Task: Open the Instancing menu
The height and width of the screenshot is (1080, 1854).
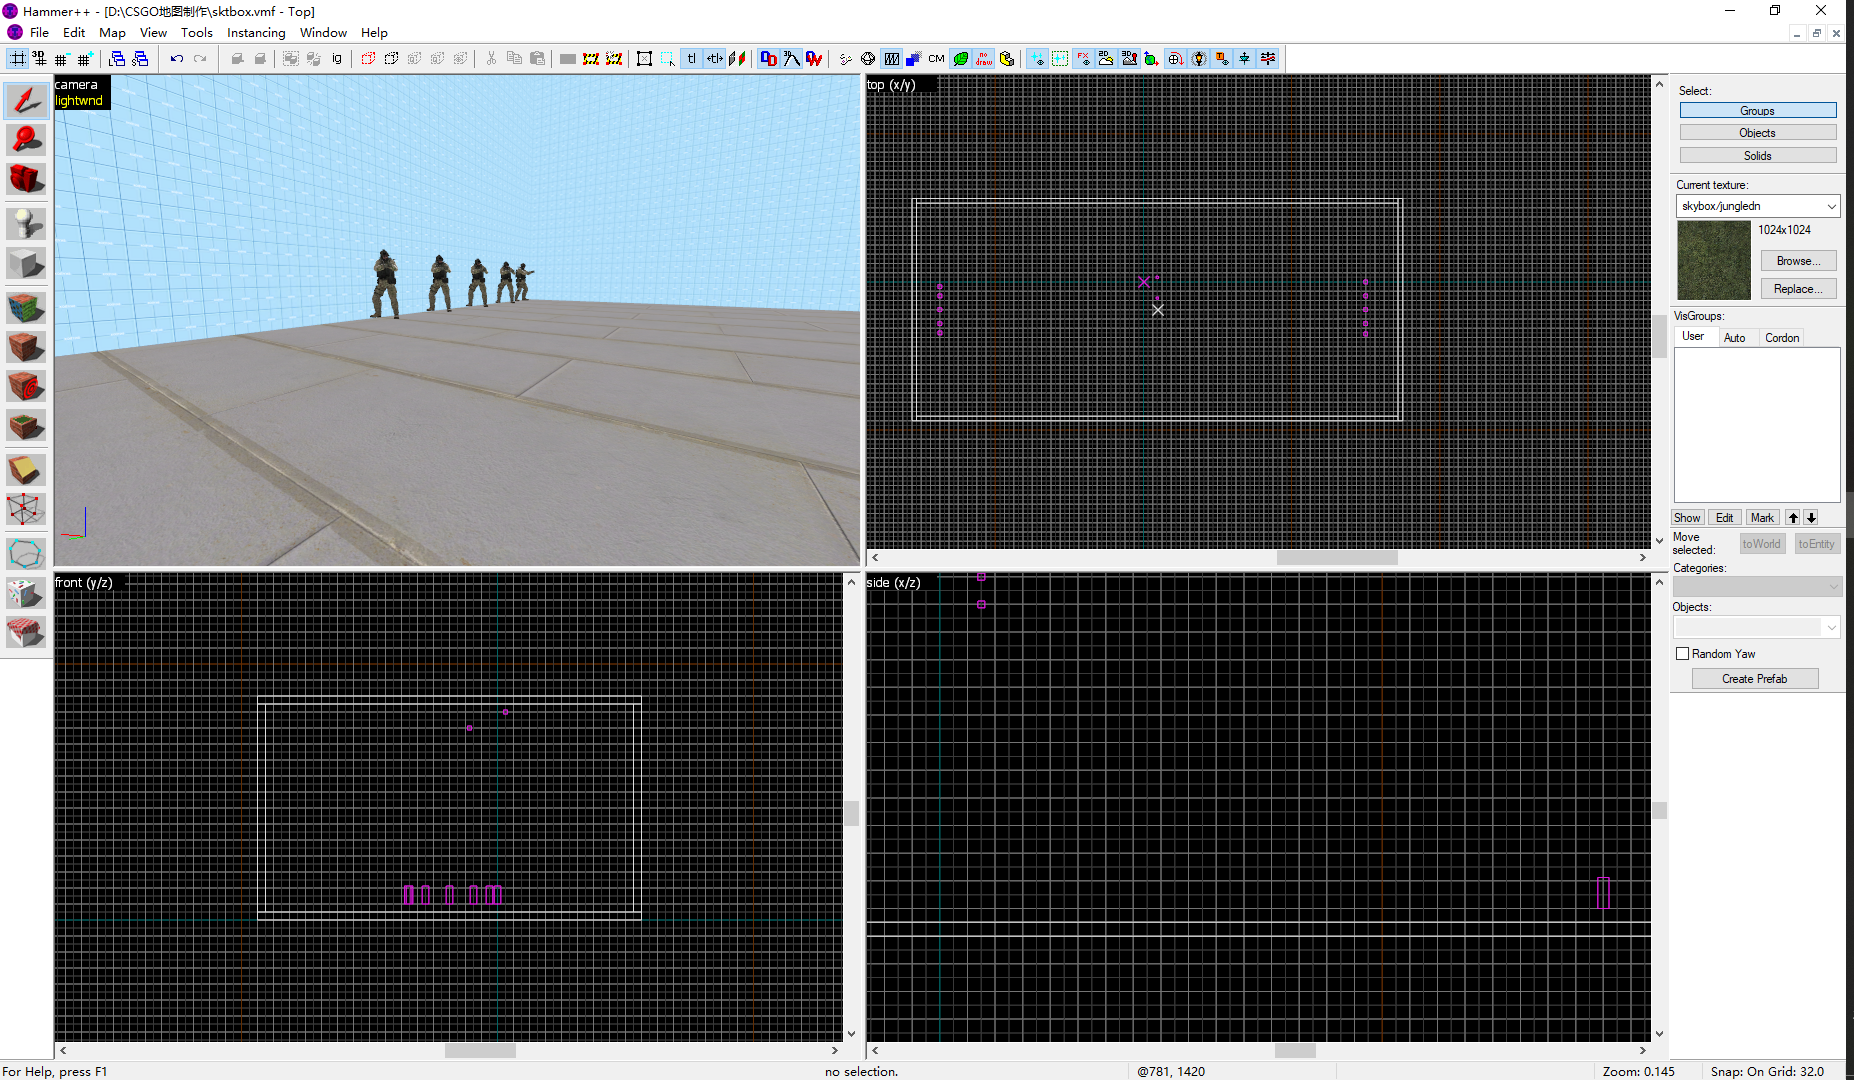Action: point(256,33)
